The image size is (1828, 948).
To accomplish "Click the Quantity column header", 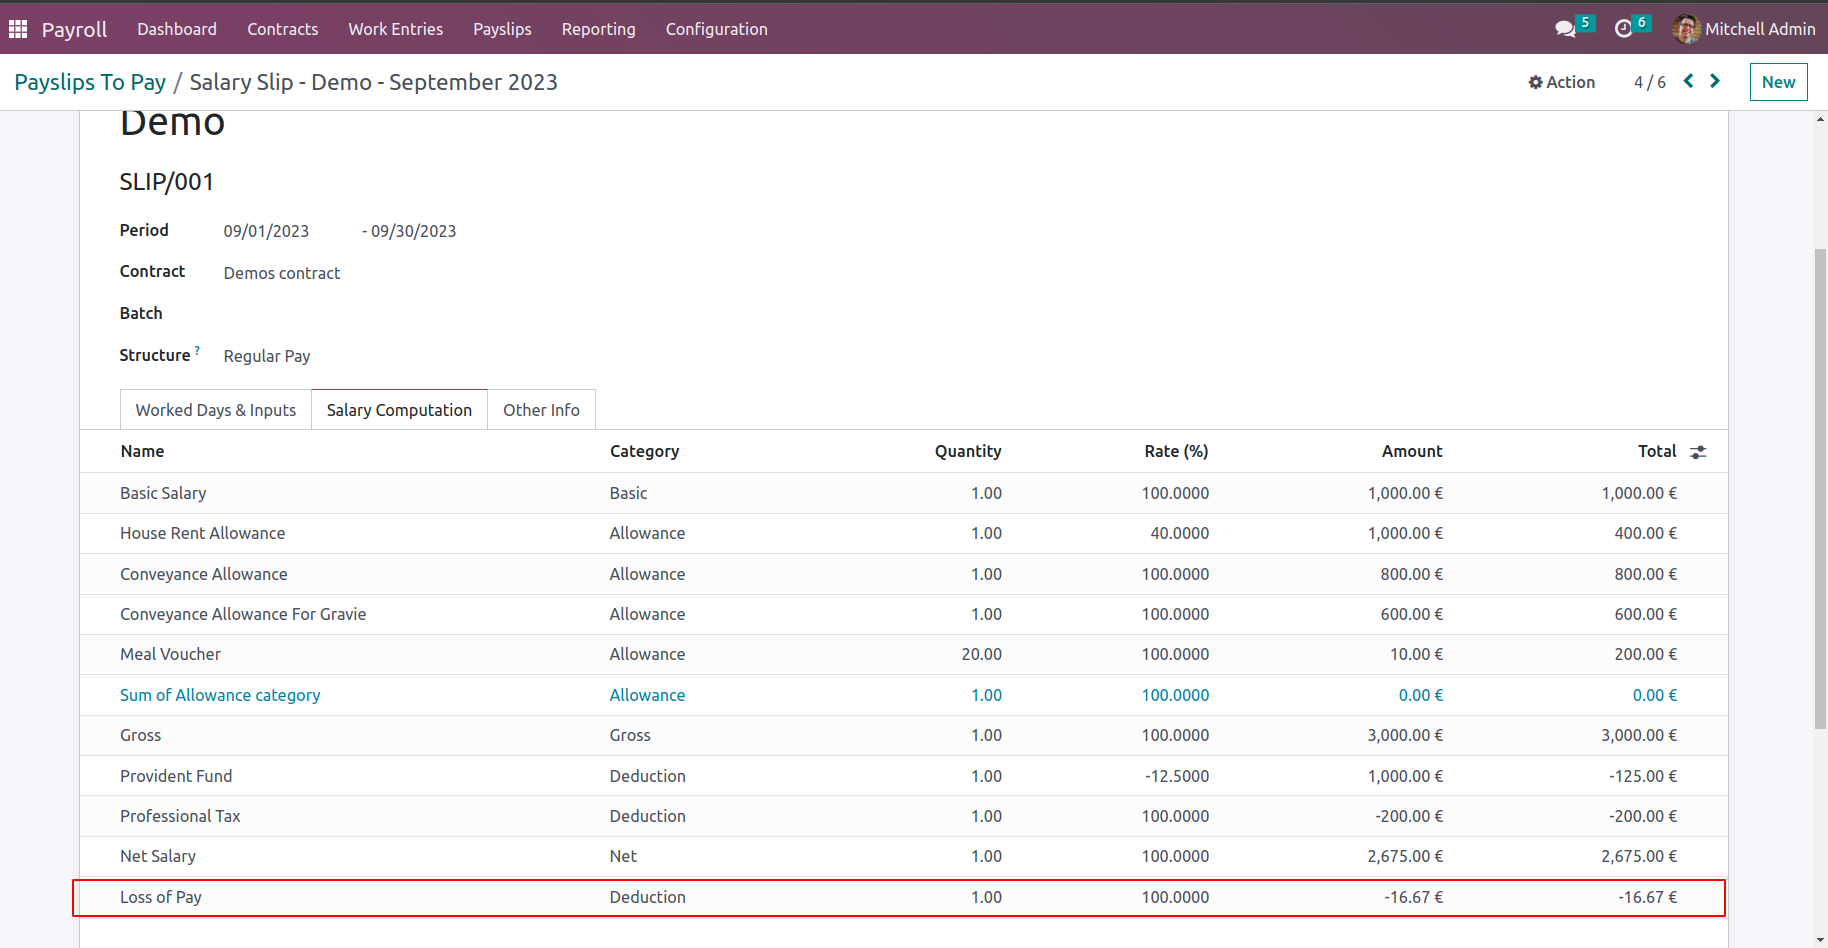I will [968, 451].
